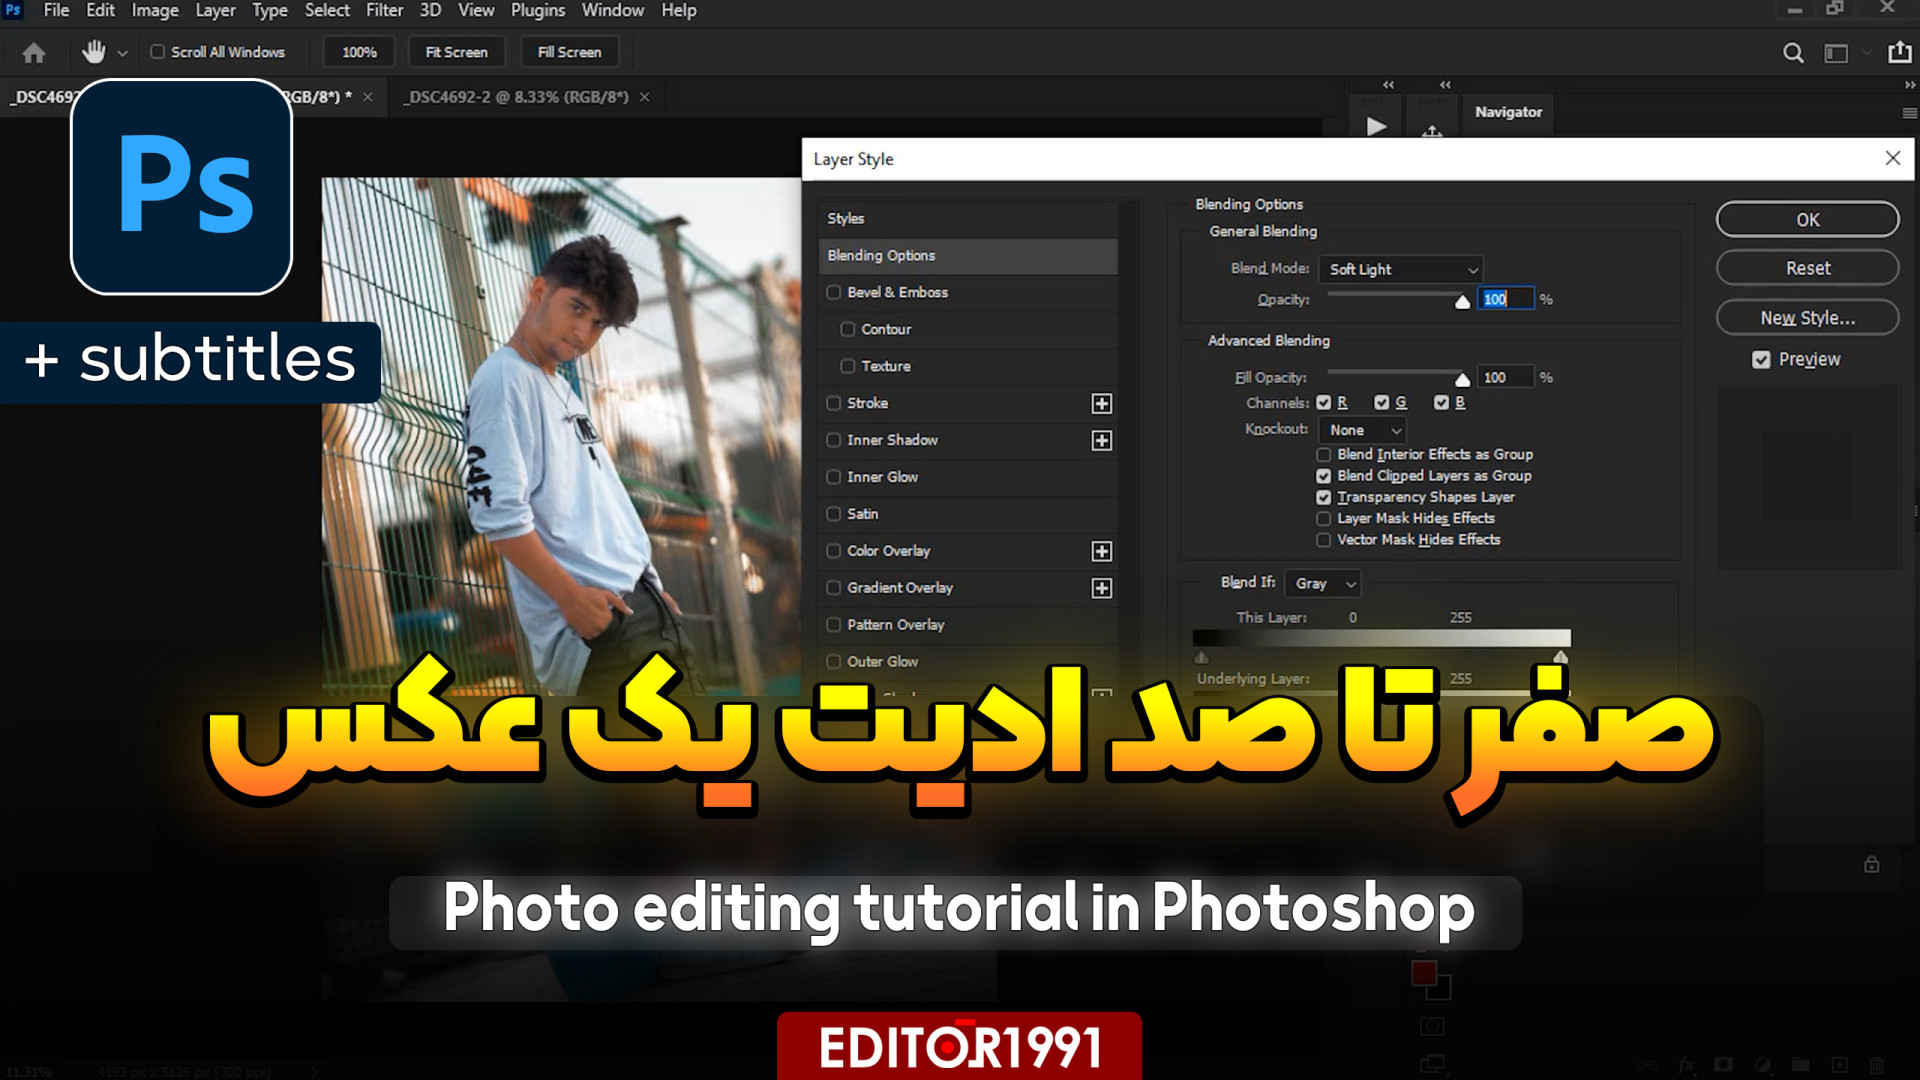Open the Image menu
This screenshot has height=1080, width=1920.
point(155,10)
